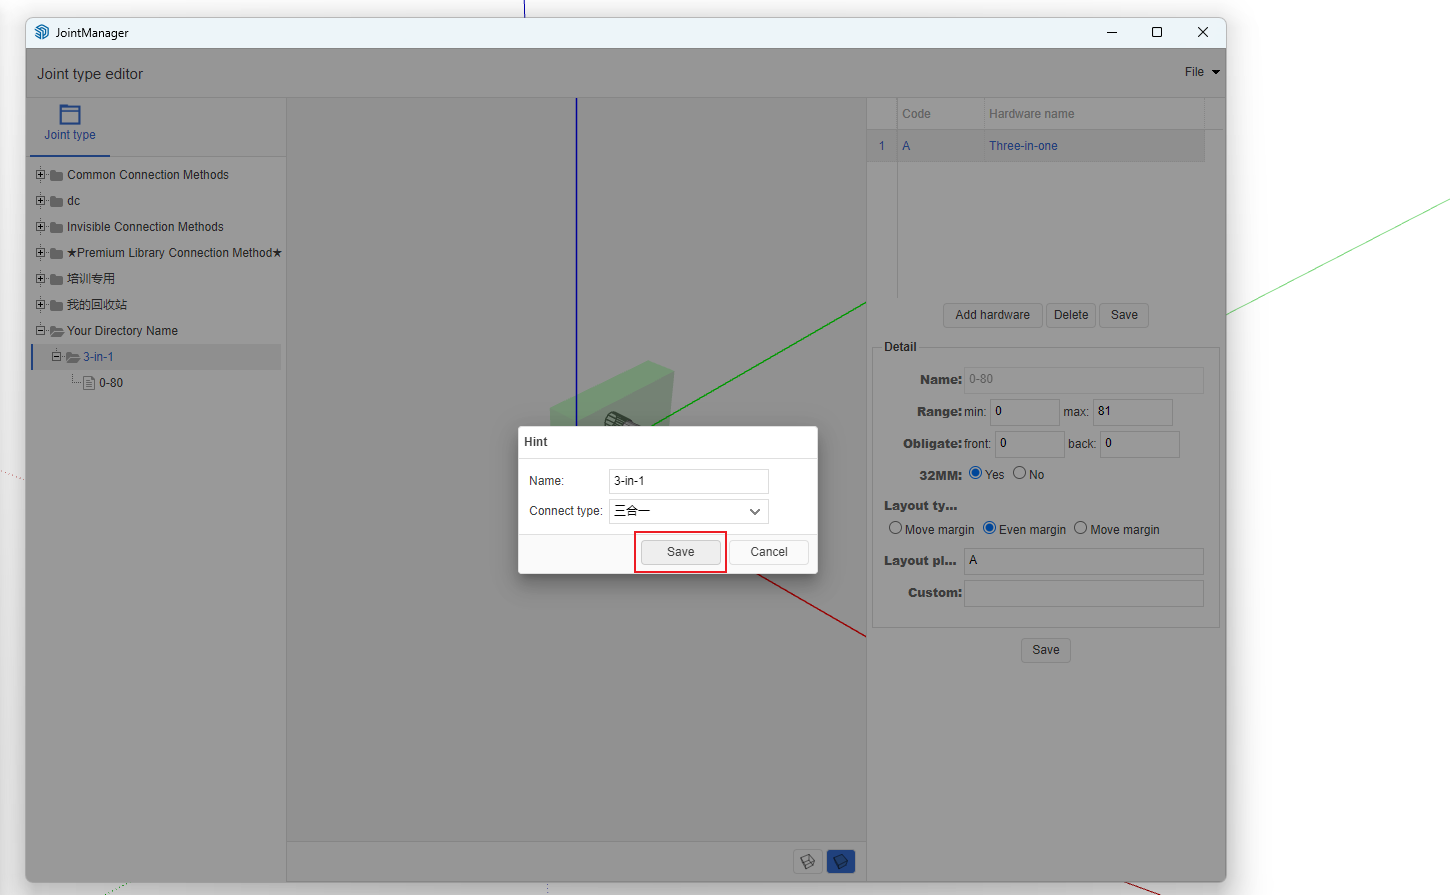Click Save in the Hint dialog
The height and width of the screenshot is (895, 1450).
tap(680, 552)
